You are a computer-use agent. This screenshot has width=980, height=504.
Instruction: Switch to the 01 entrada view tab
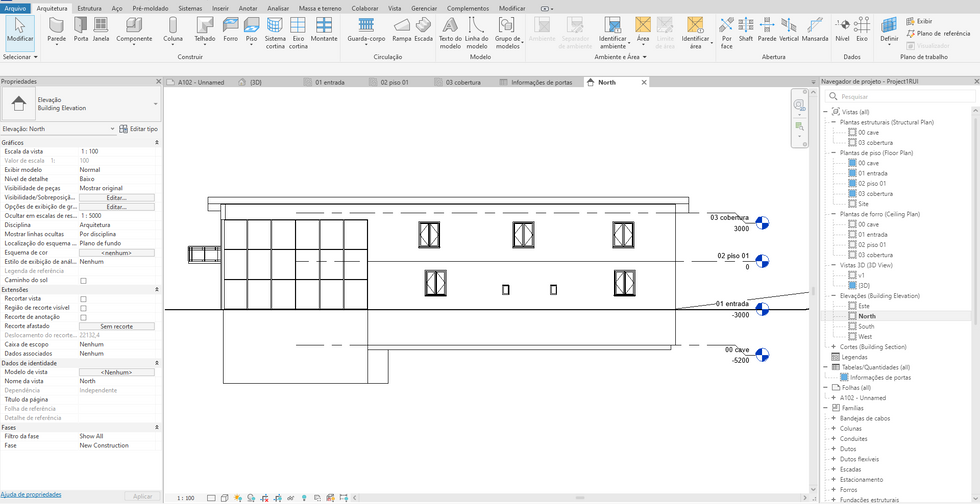[330, 82]
